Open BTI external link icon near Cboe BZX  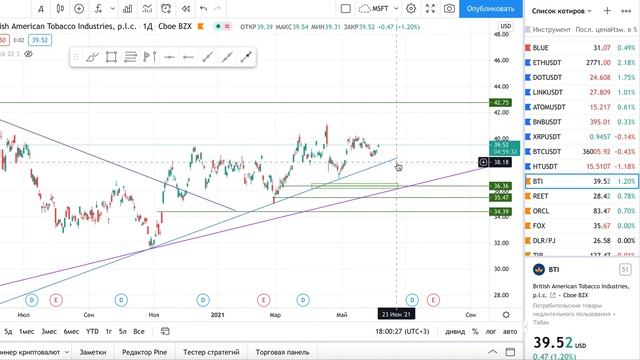(553, 295)
